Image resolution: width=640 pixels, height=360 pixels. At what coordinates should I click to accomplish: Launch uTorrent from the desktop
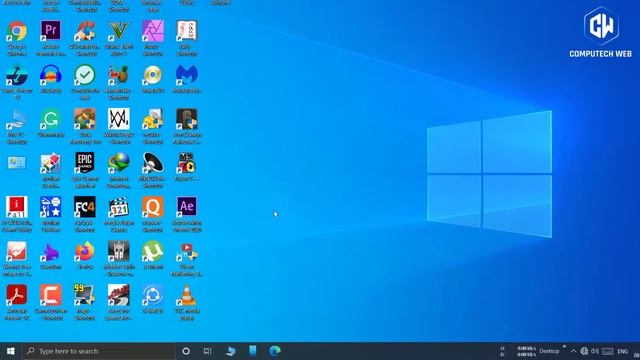click(x=153, y=251)
